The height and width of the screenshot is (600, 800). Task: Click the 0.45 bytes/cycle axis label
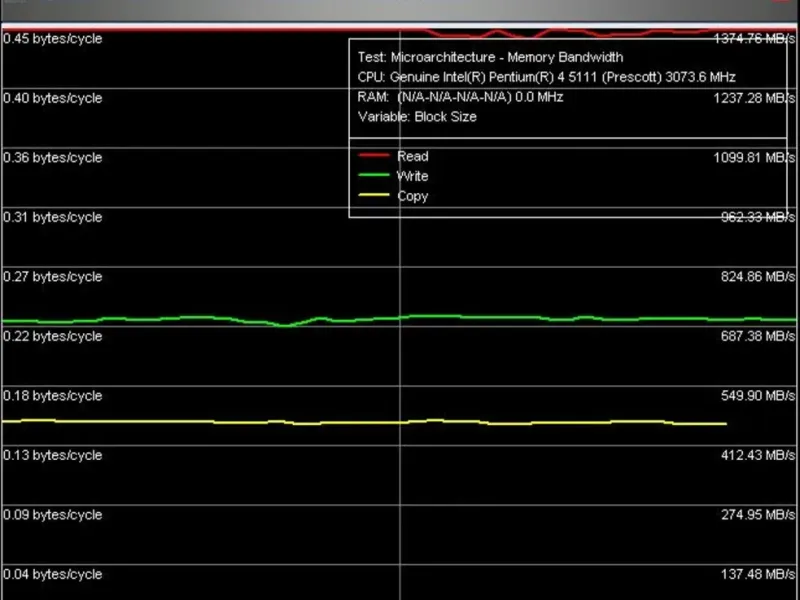point(53,39)
